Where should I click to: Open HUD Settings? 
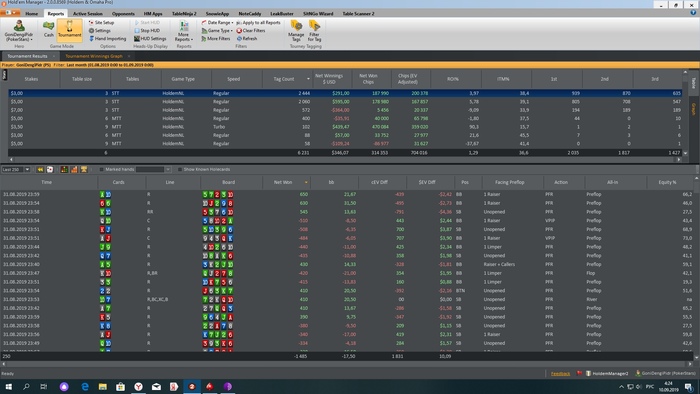[x=150, y=38]
